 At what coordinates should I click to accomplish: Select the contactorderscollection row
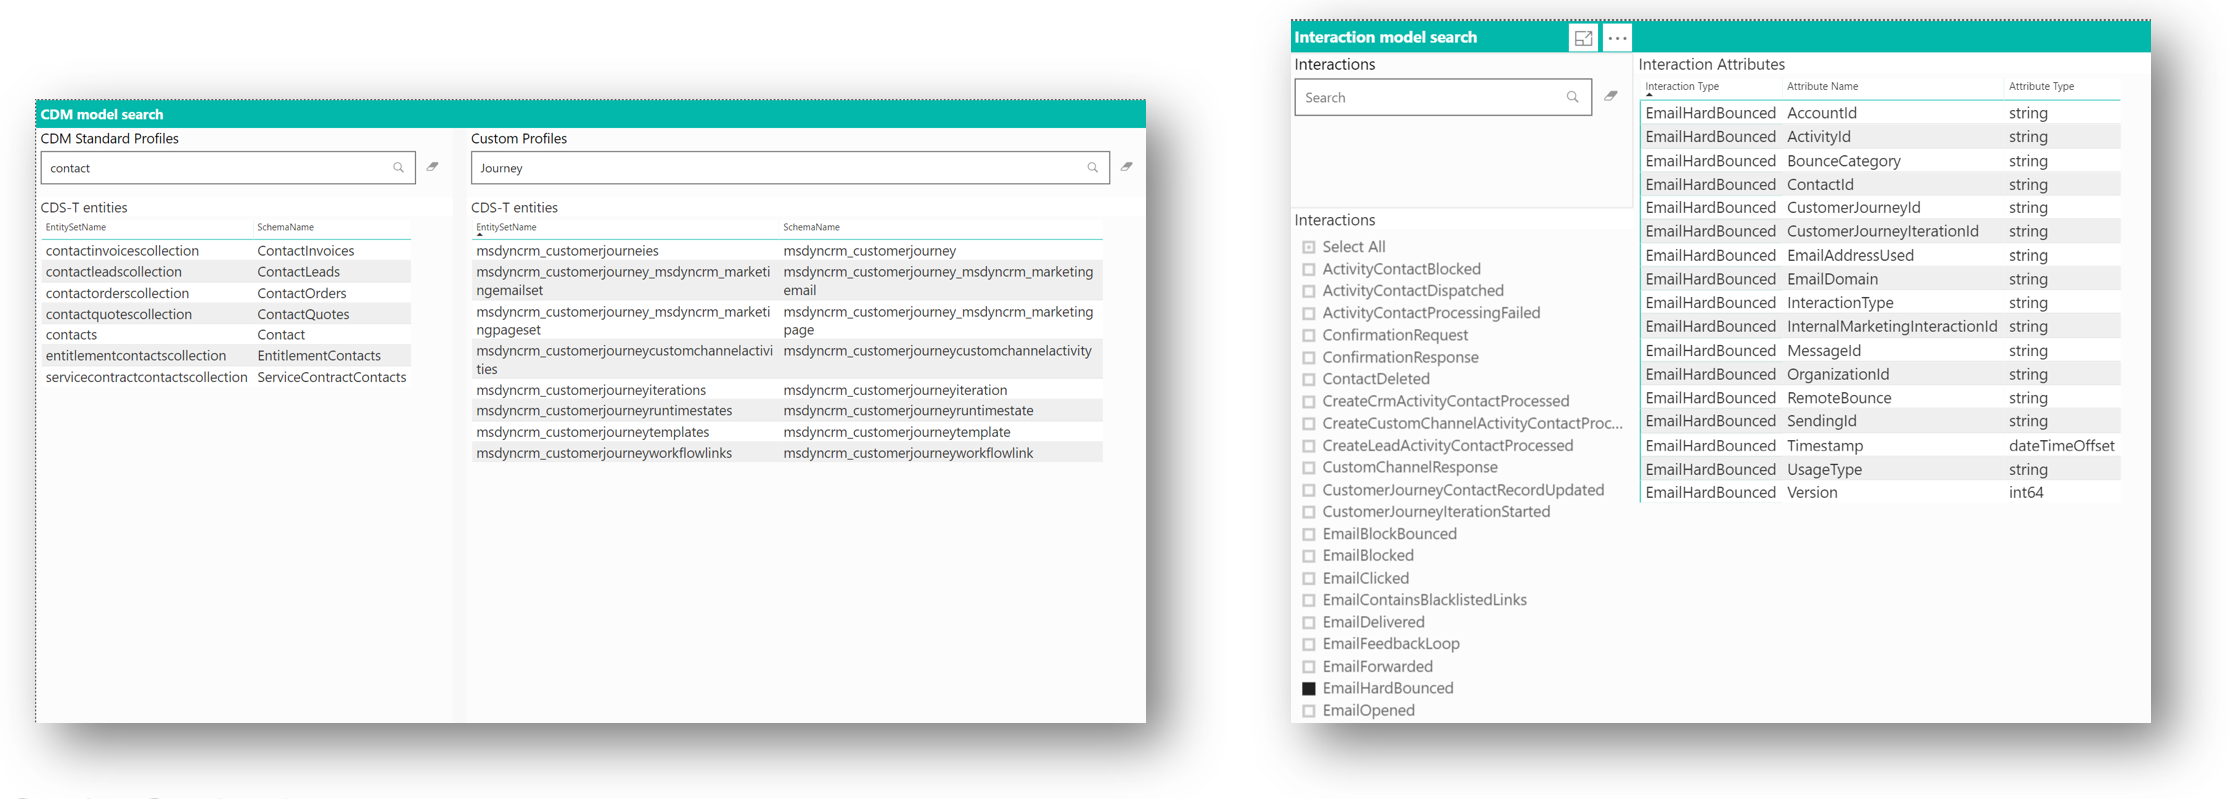pyautogui.click(x=226, y=293)
